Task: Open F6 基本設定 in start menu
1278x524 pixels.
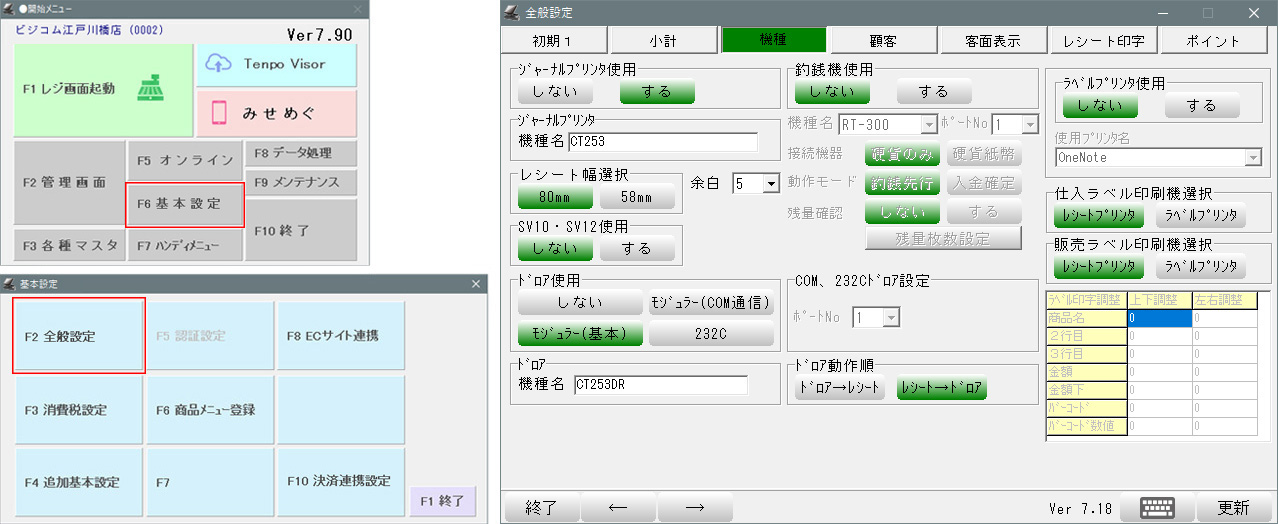Action: click(x=185, y=203)
